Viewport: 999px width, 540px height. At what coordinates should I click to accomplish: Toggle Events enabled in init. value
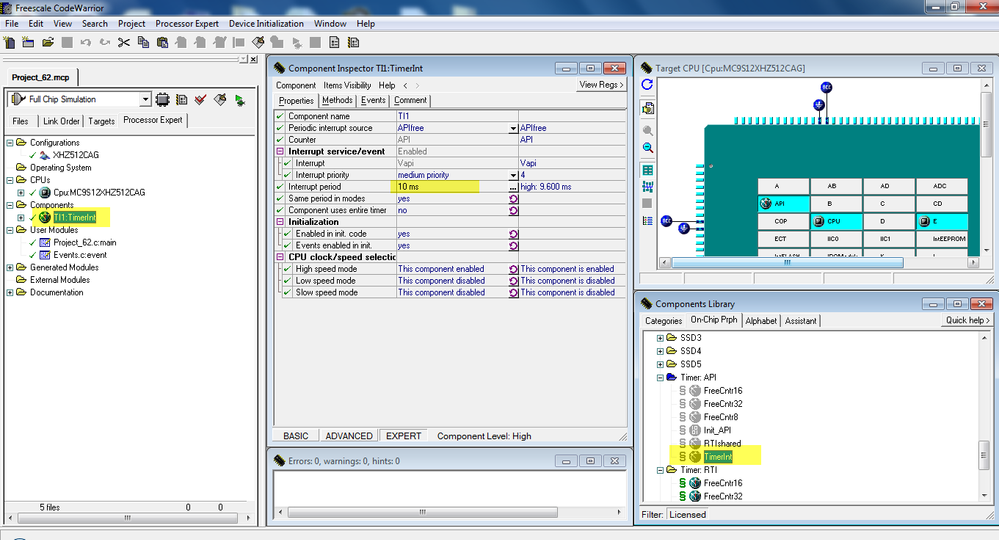[x=514, y=246]
